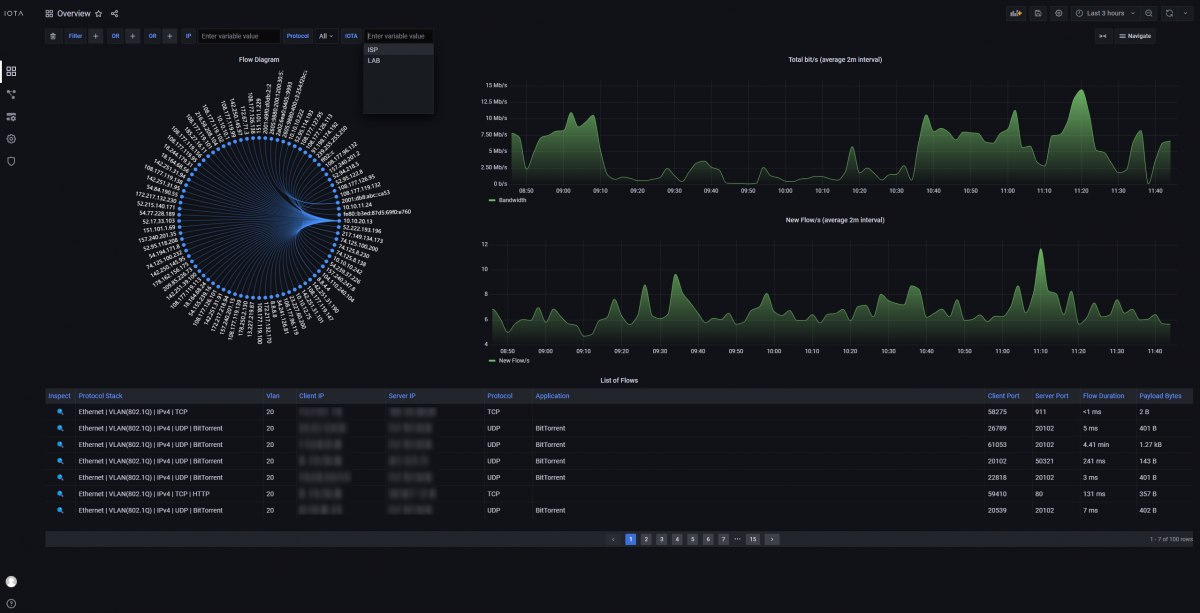Toggle the New Flow/s legend series
The height and width of the screenshot is (613, 1200).
513,360
